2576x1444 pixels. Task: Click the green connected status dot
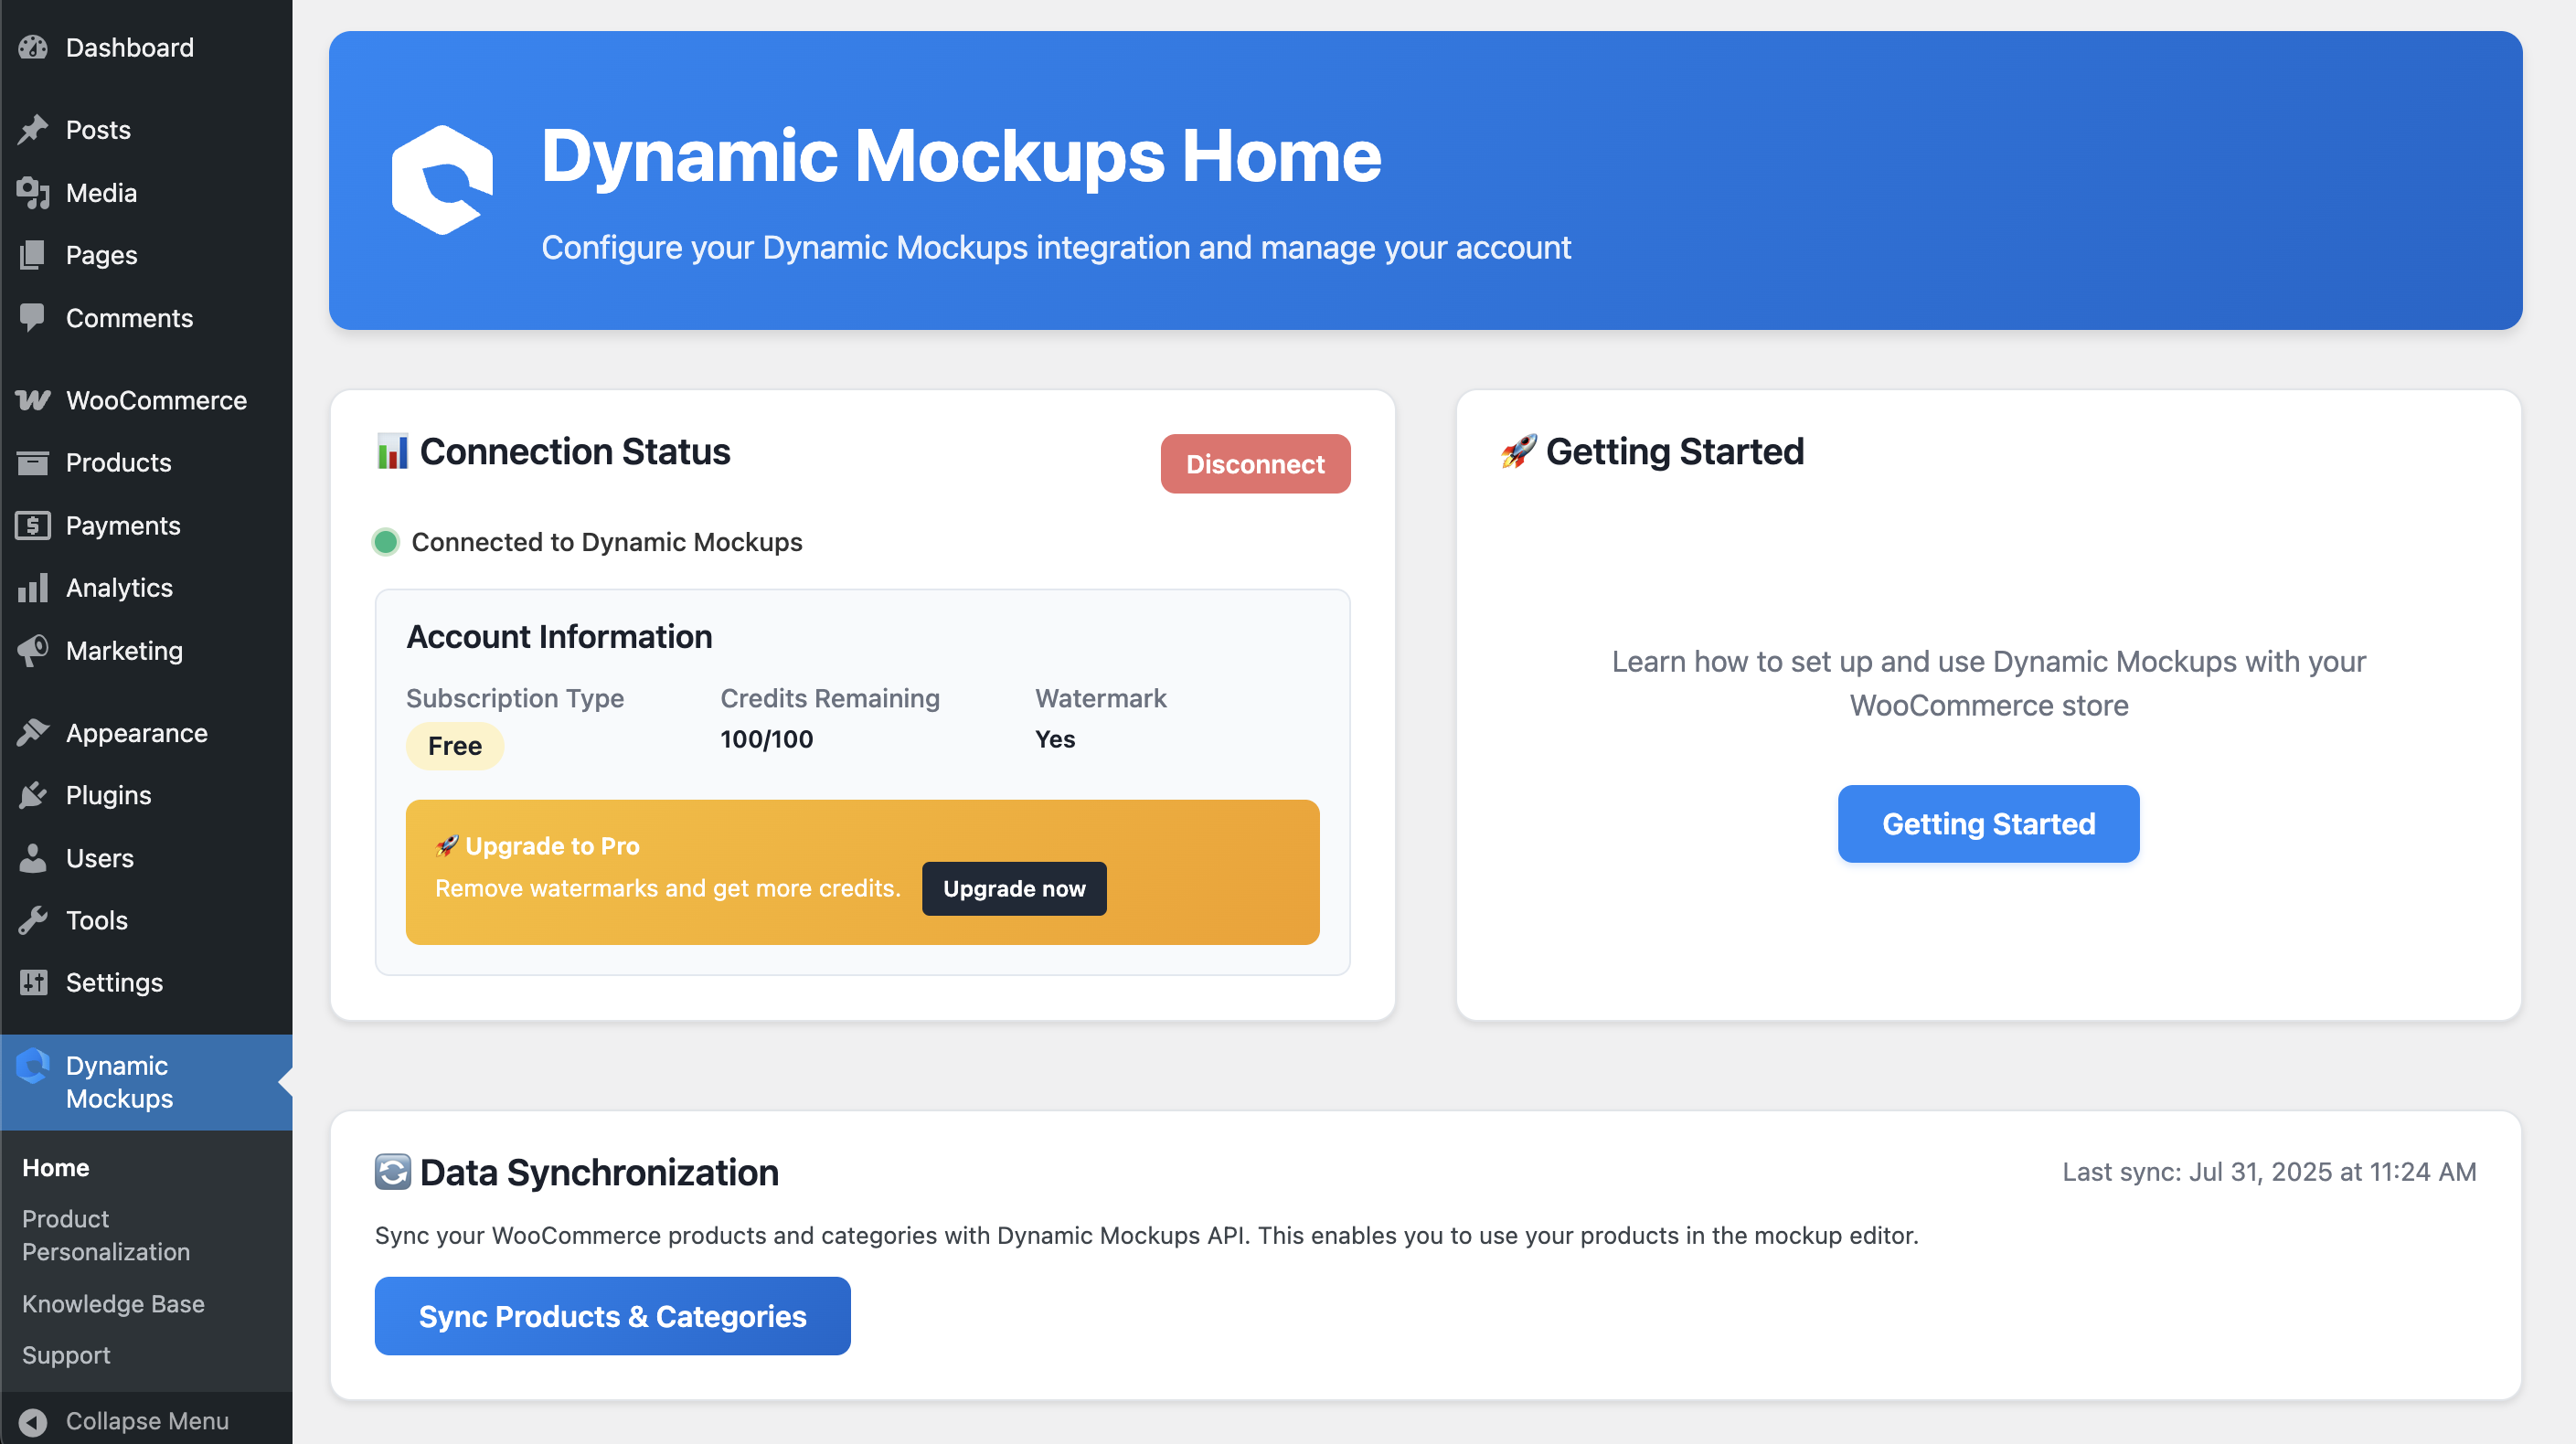pos(386,542)
